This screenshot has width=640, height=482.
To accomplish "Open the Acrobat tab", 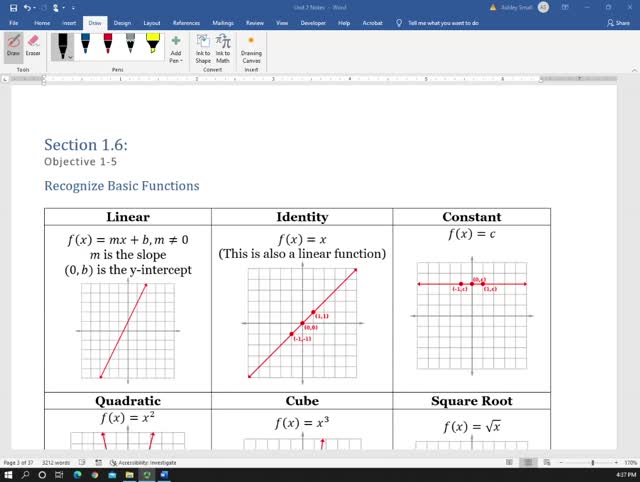I will pos(372,23).
